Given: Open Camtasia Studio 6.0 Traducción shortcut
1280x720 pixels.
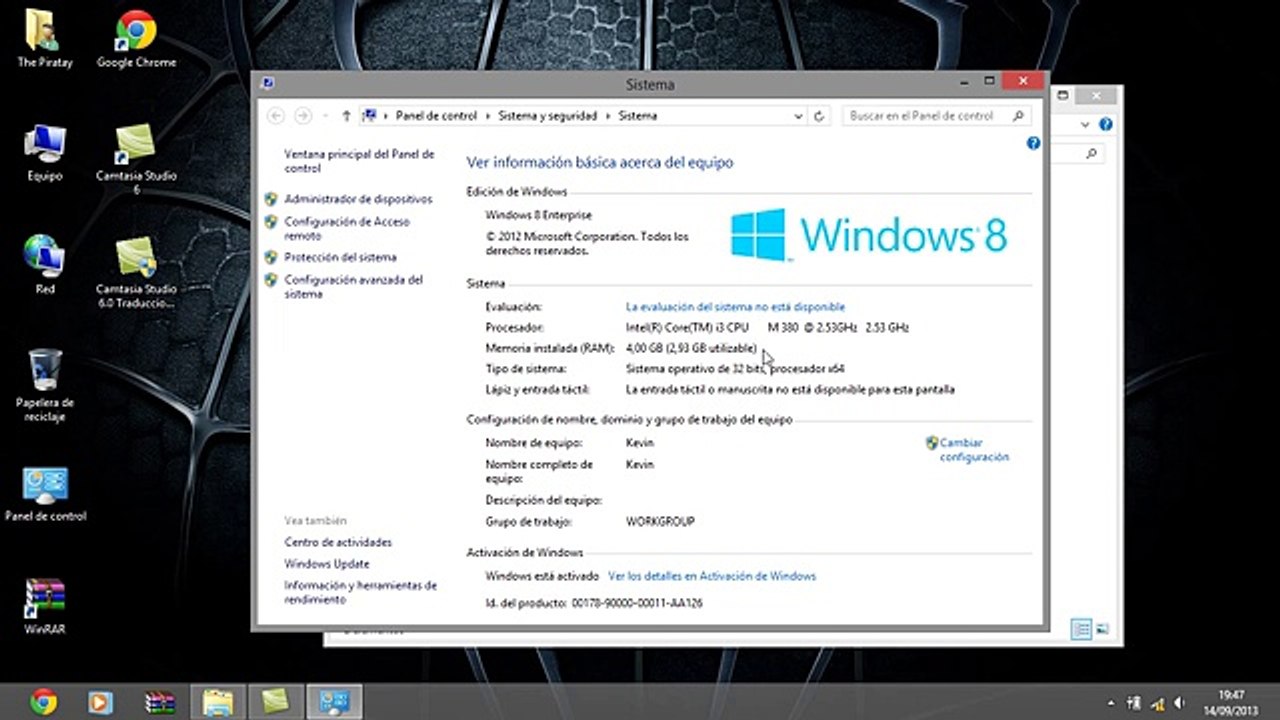Looking at the screenshot, I should click(x=136, y=272).
